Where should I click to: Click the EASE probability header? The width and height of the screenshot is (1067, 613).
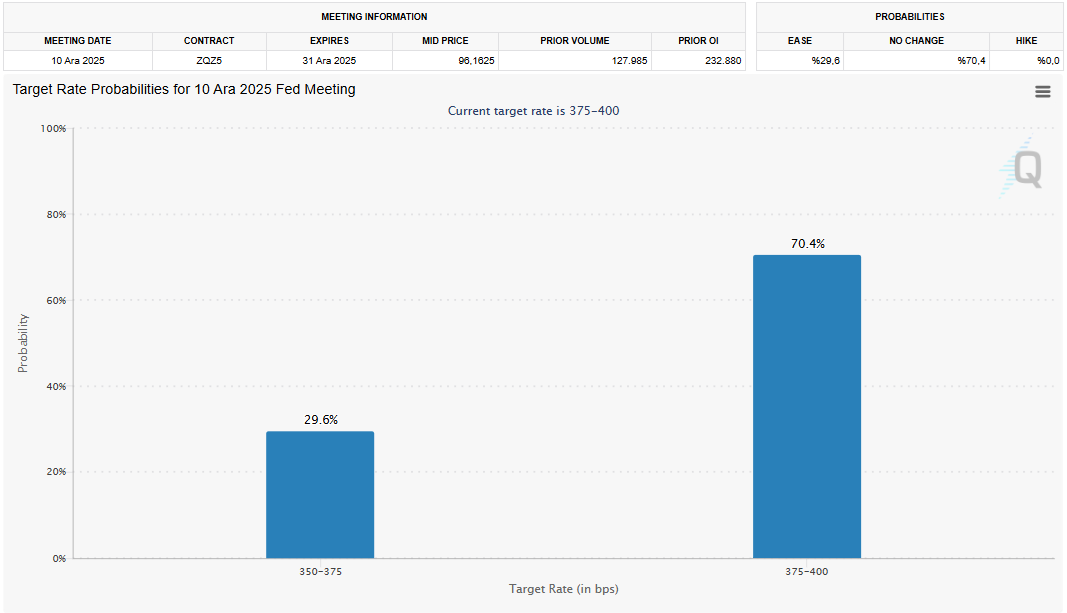pos(800,41)
